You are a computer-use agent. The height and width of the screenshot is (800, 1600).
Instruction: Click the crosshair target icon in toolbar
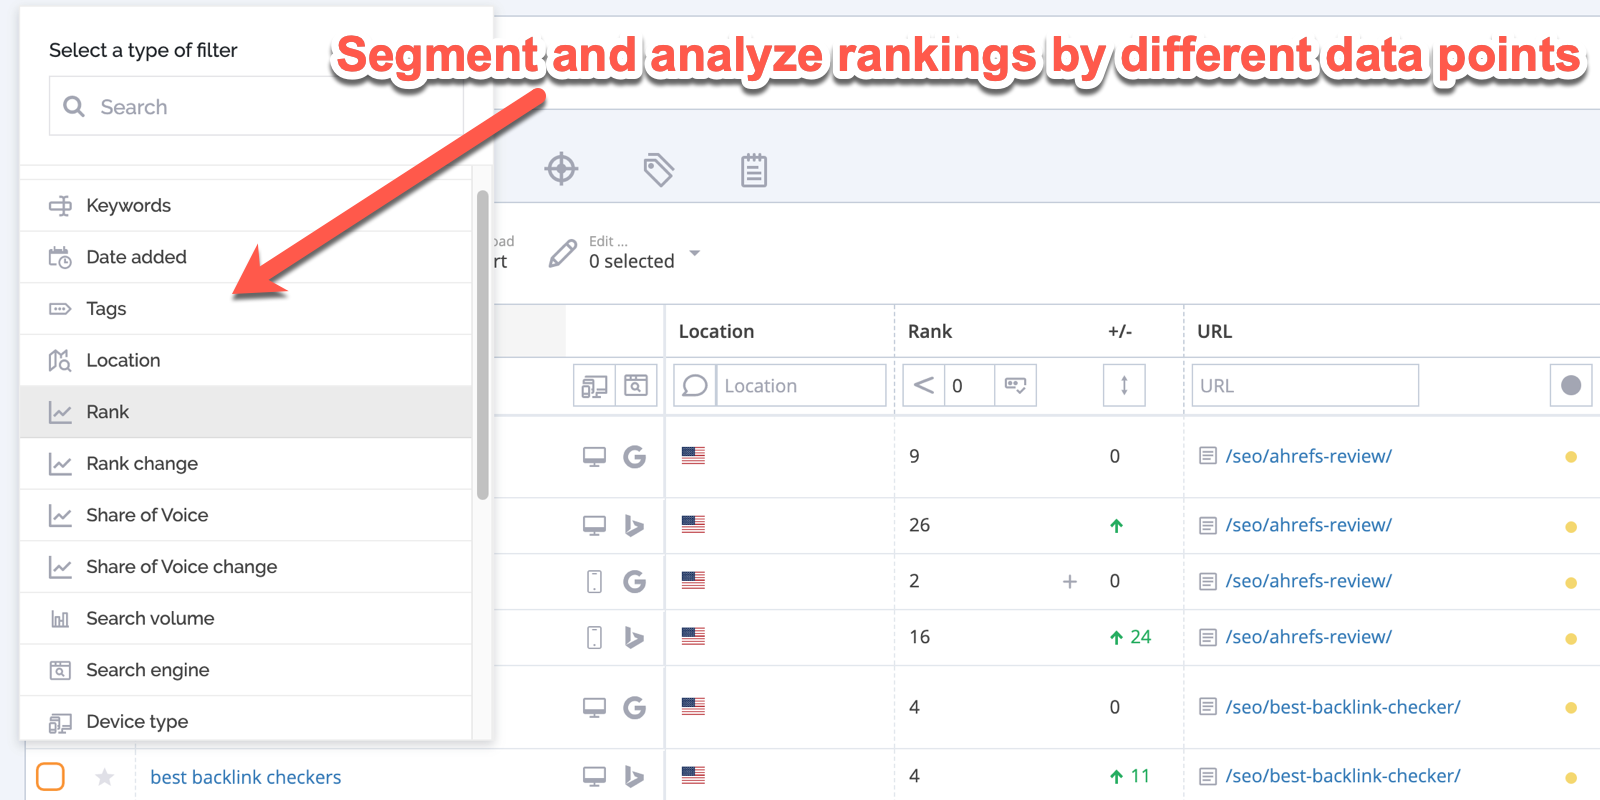[561, 169]
